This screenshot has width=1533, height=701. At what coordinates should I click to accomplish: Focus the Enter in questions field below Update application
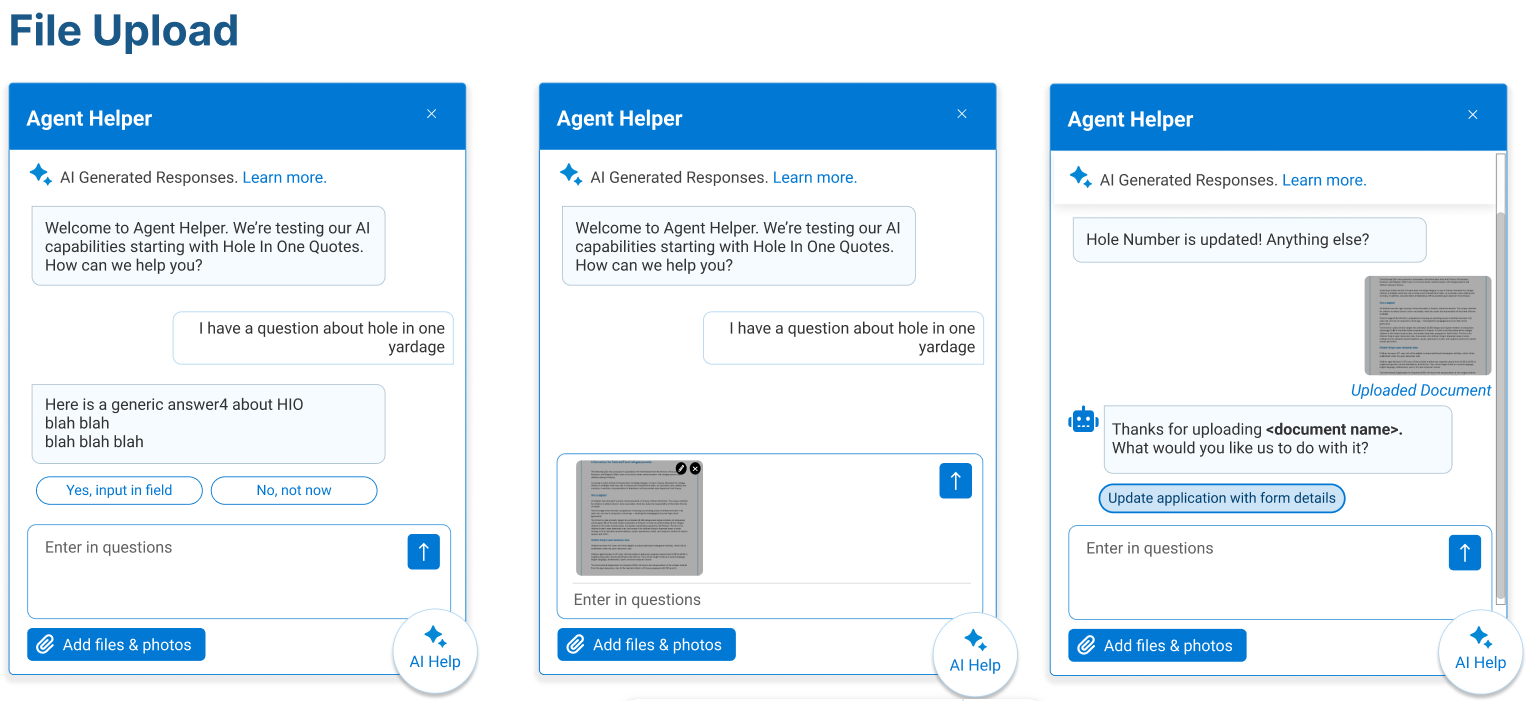point(1280,572)
